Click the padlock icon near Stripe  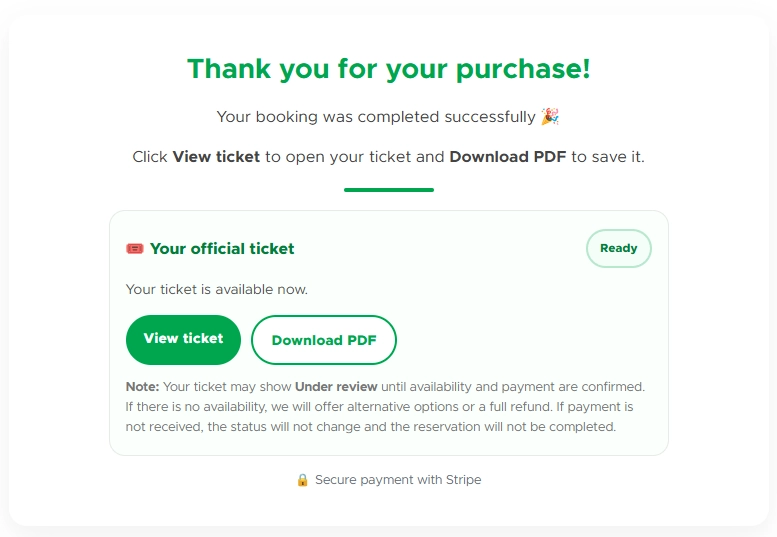tap(303, 480)
